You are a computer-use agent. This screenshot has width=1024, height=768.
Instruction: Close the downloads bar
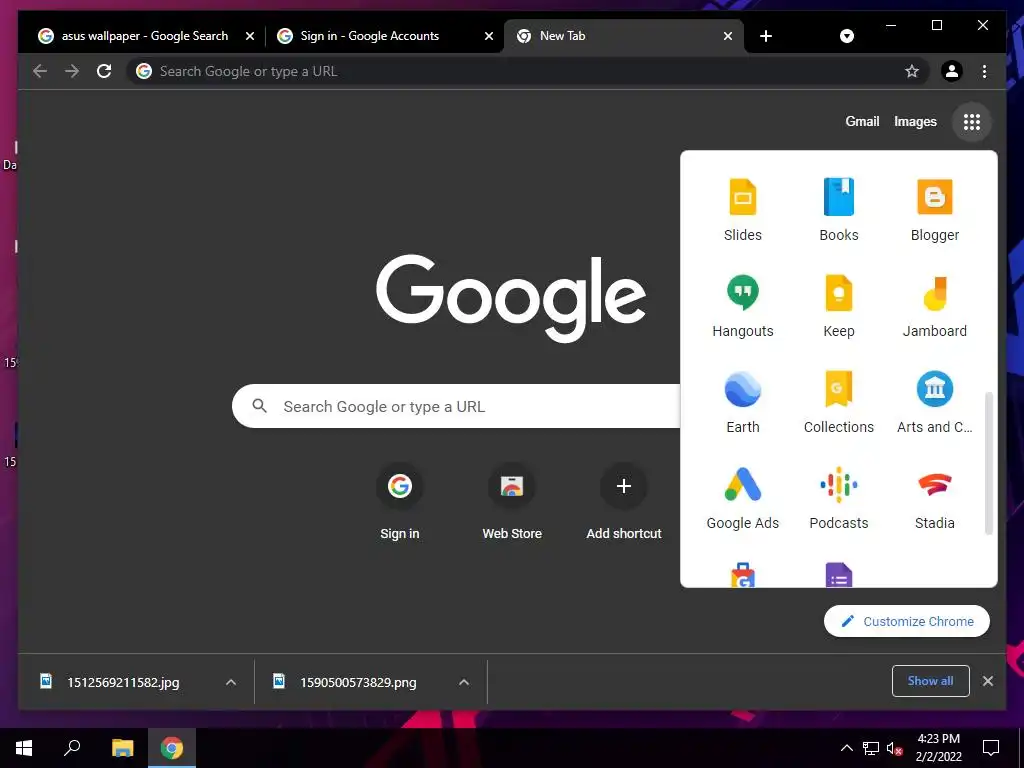tap(987, 681)
